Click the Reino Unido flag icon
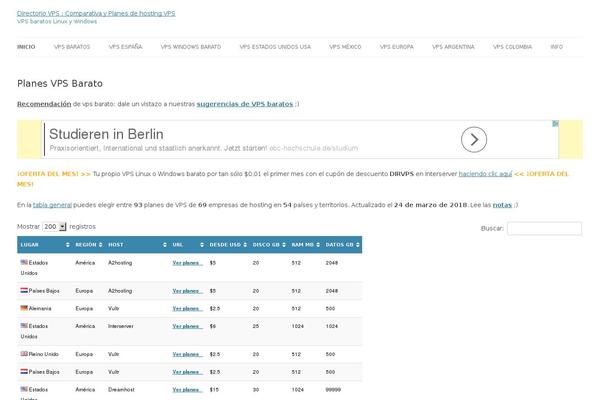 pos(24,354)
